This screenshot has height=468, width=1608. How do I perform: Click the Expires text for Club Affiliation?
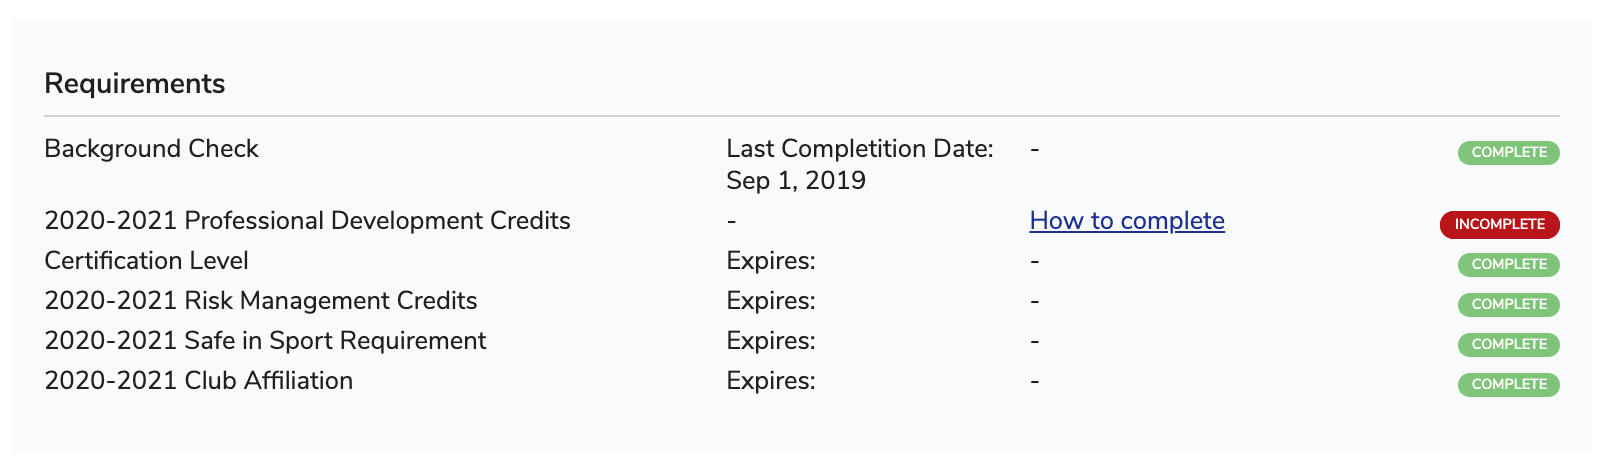771,381
